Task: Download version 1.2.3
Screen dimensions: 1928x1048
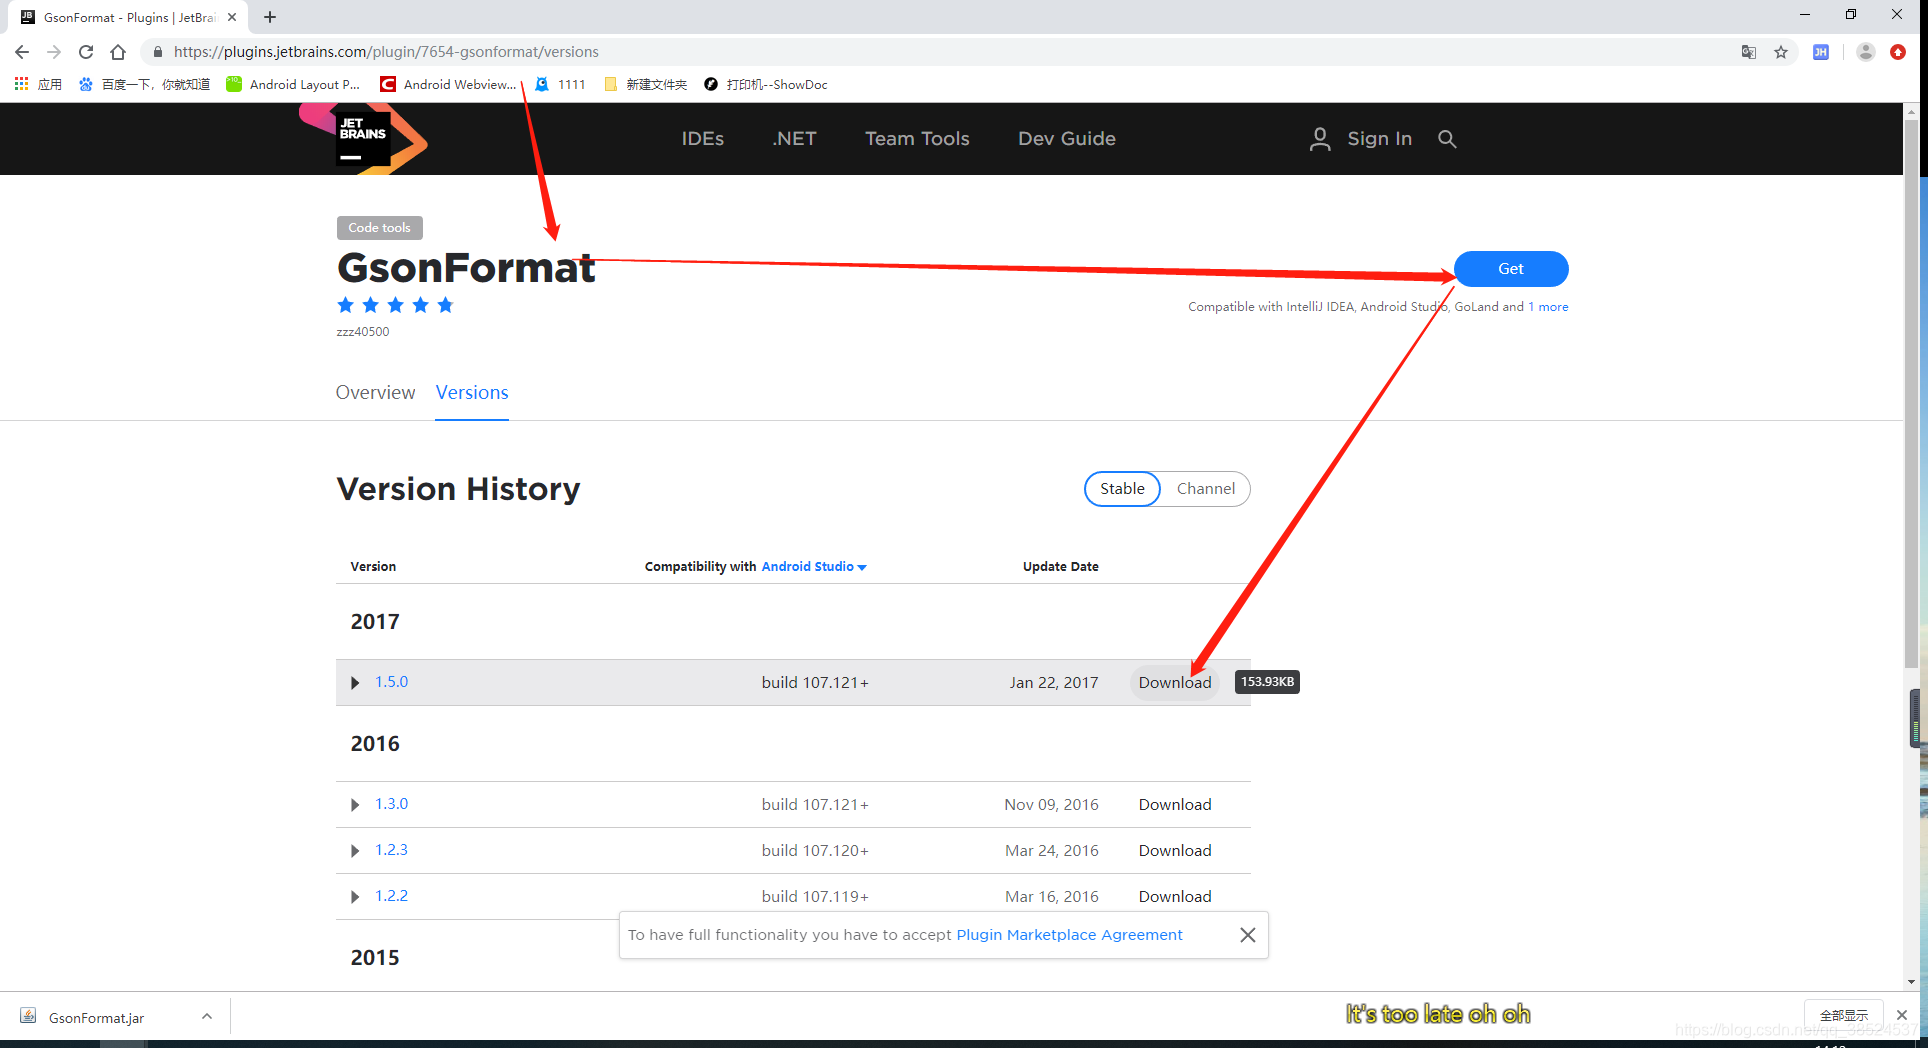Action: click(1175, 851)
